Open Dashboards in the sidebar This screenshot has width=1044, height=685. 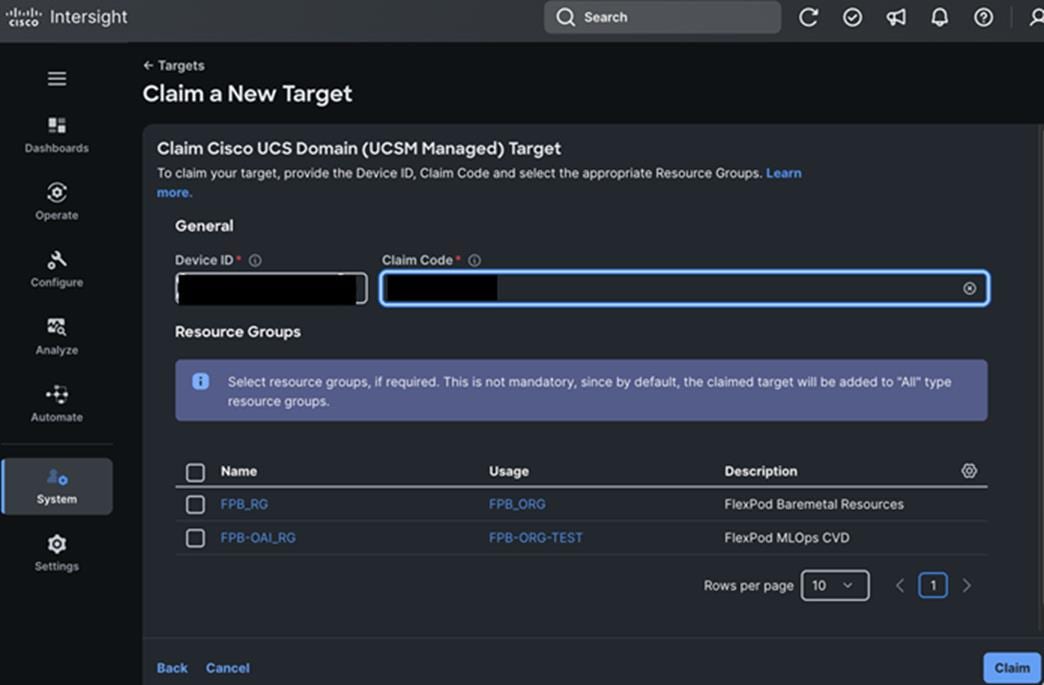[57, 135]
